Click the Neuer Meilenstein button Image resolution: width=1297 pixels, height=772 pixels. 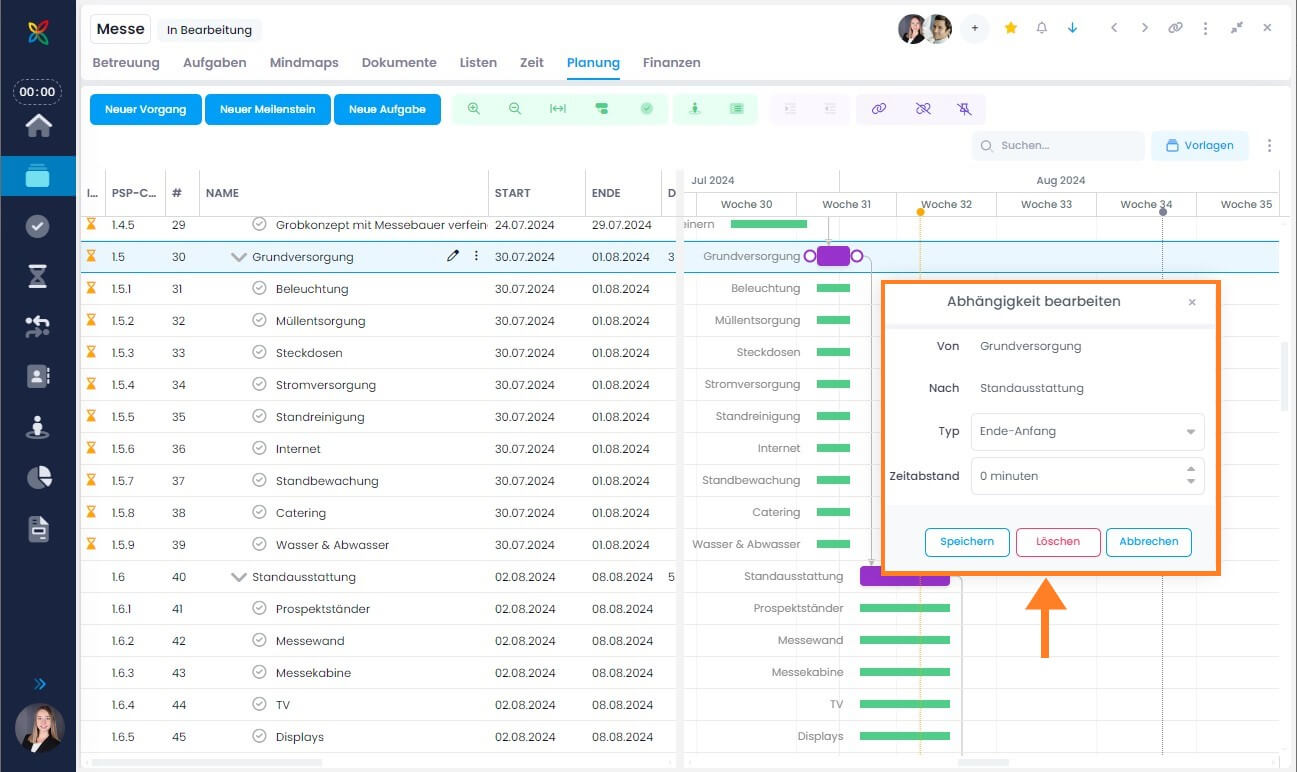coord(267,109)
